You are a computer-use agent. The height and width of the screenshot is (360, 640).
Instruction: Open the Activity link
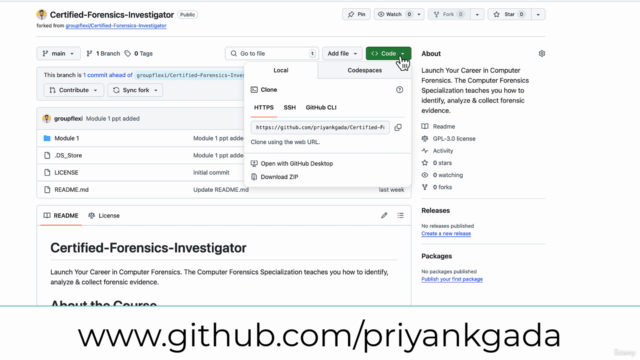click(x=443, y=151)
